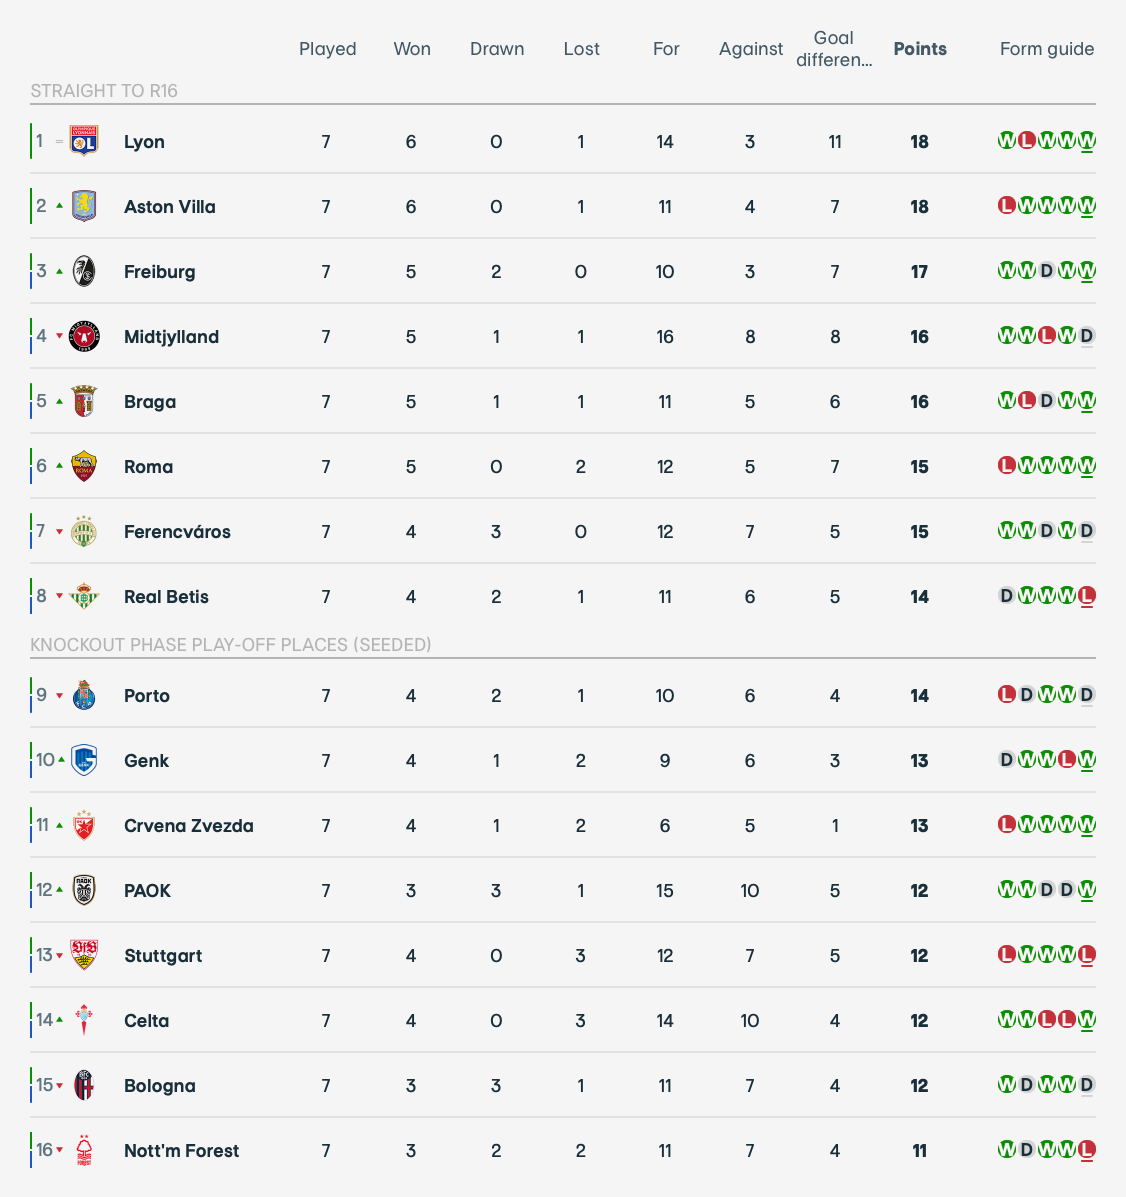The height and width of the screenshot is (1197, 1126).
Task: Sort table by Goal difference column
Action: click(x=833, y=49)
